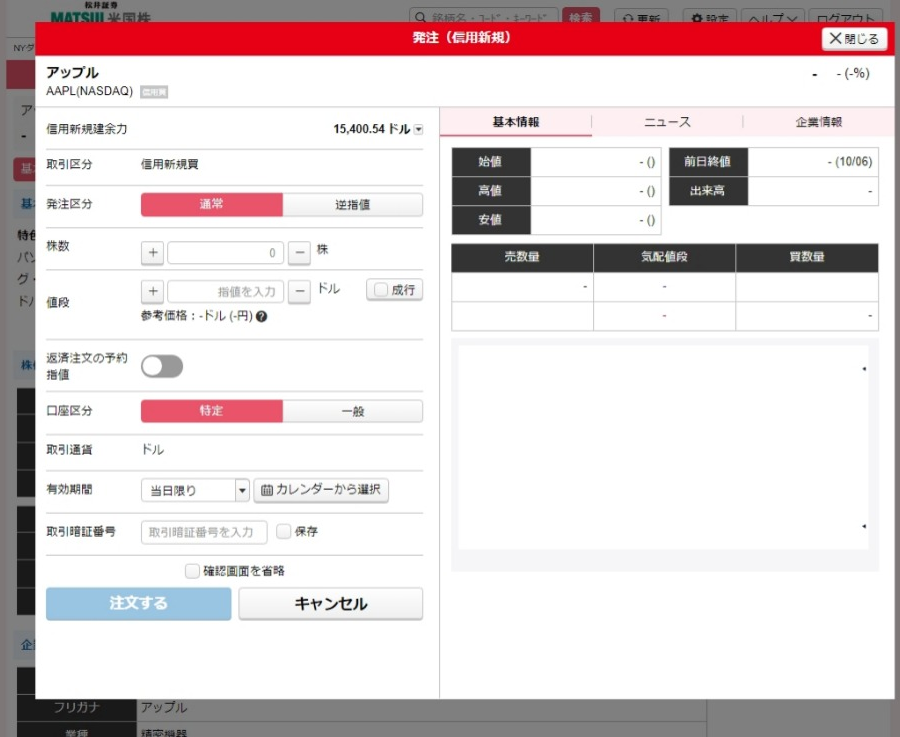Click the 信用新規買 trade type text
The image size is (900, 737).
point(170,165)
